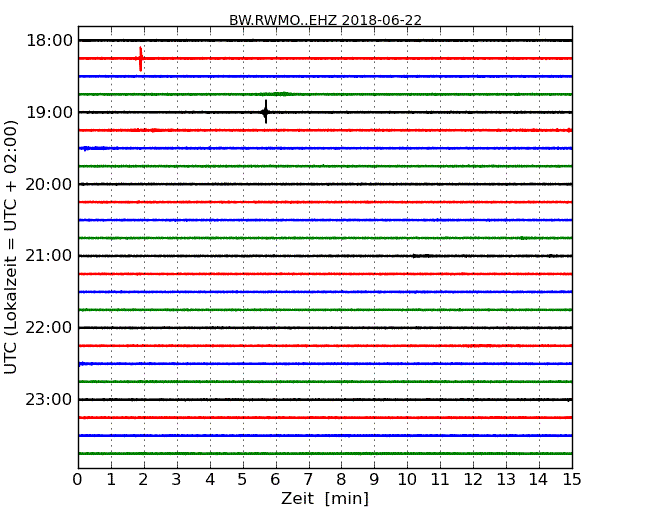The height and width of the screenshot is (520, 650).
Task: Click the 20:00 time label
Action: click(49, 184)
